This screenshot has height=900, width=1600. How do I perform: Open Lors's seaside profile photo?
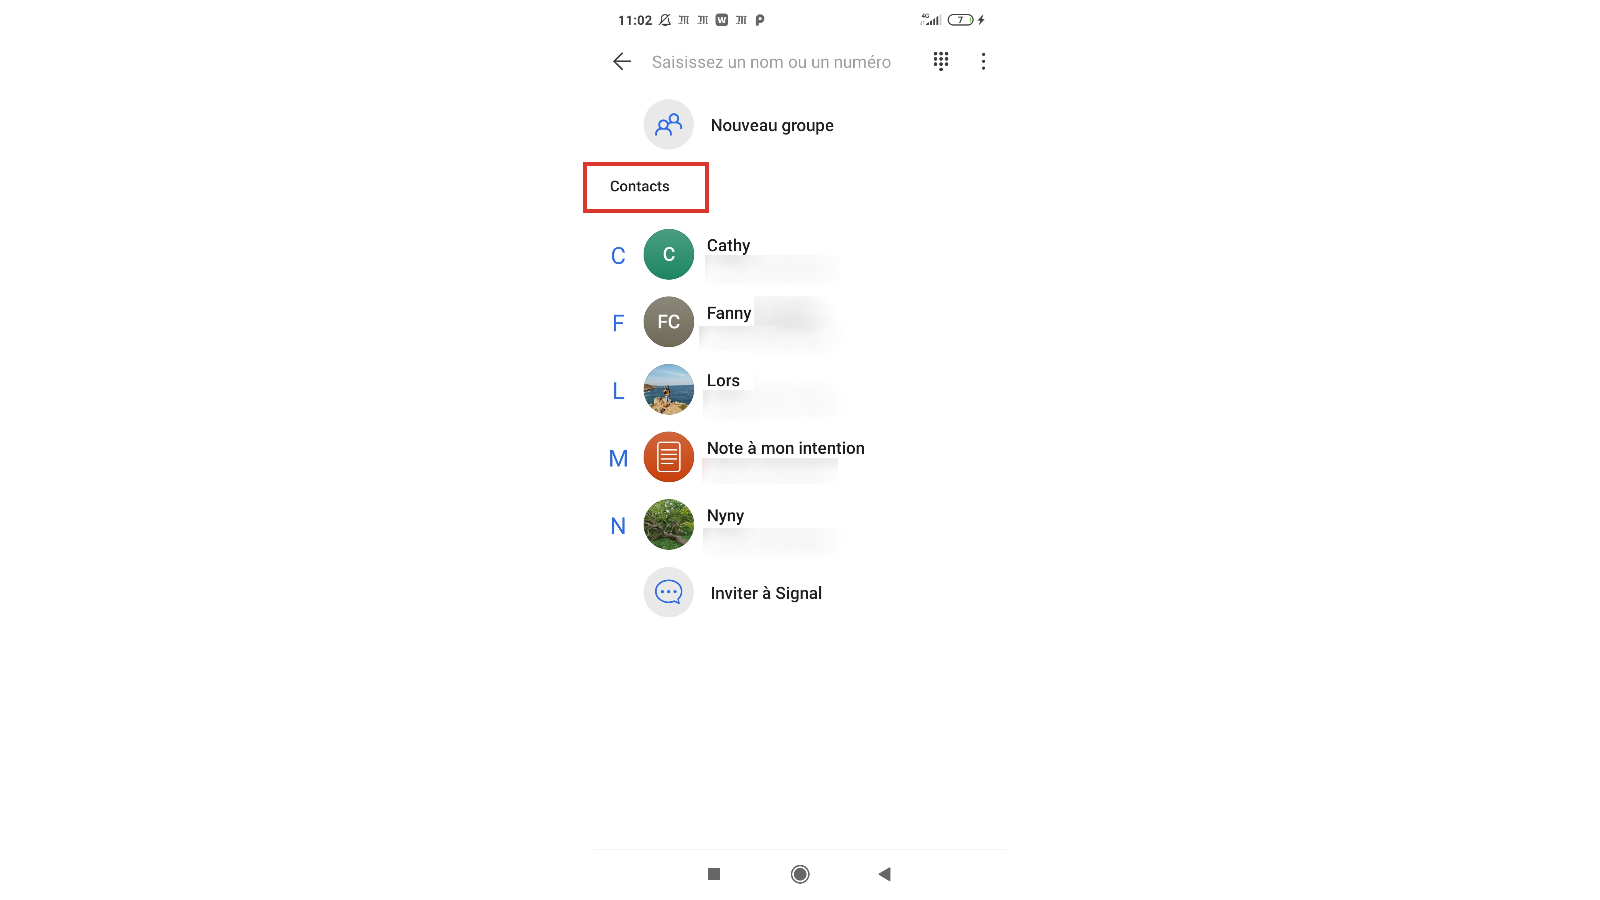tap(669, 389)
